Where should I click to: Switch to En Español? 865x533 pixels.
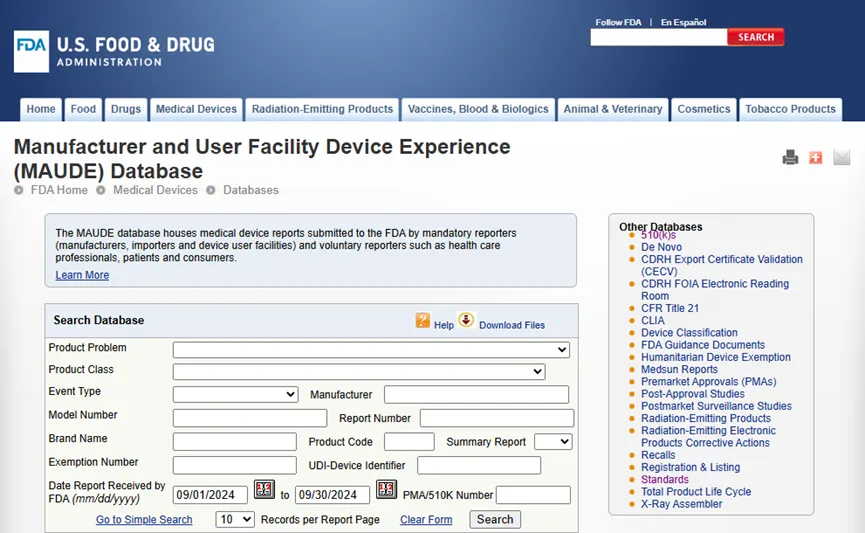tap(684, 22)
